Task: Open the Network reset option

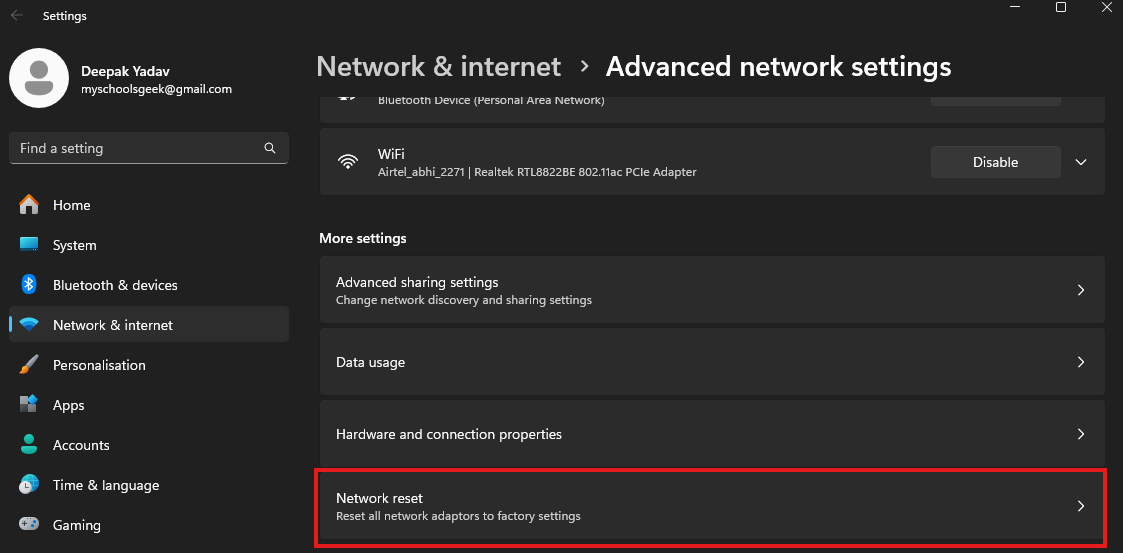Action: pos(710,506)
